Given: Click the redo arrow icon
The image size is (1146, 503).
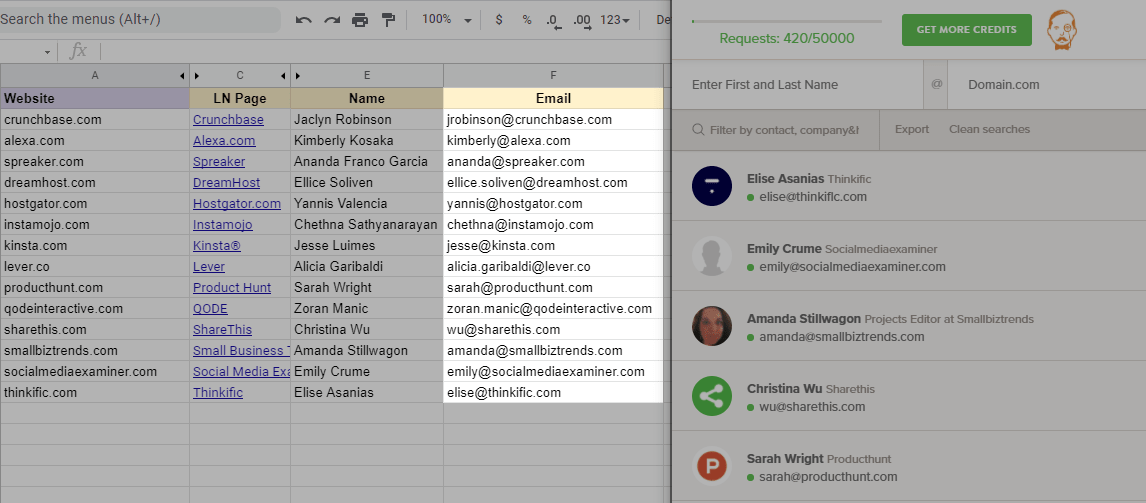Looking at the screenshot, I should point(332,20).
